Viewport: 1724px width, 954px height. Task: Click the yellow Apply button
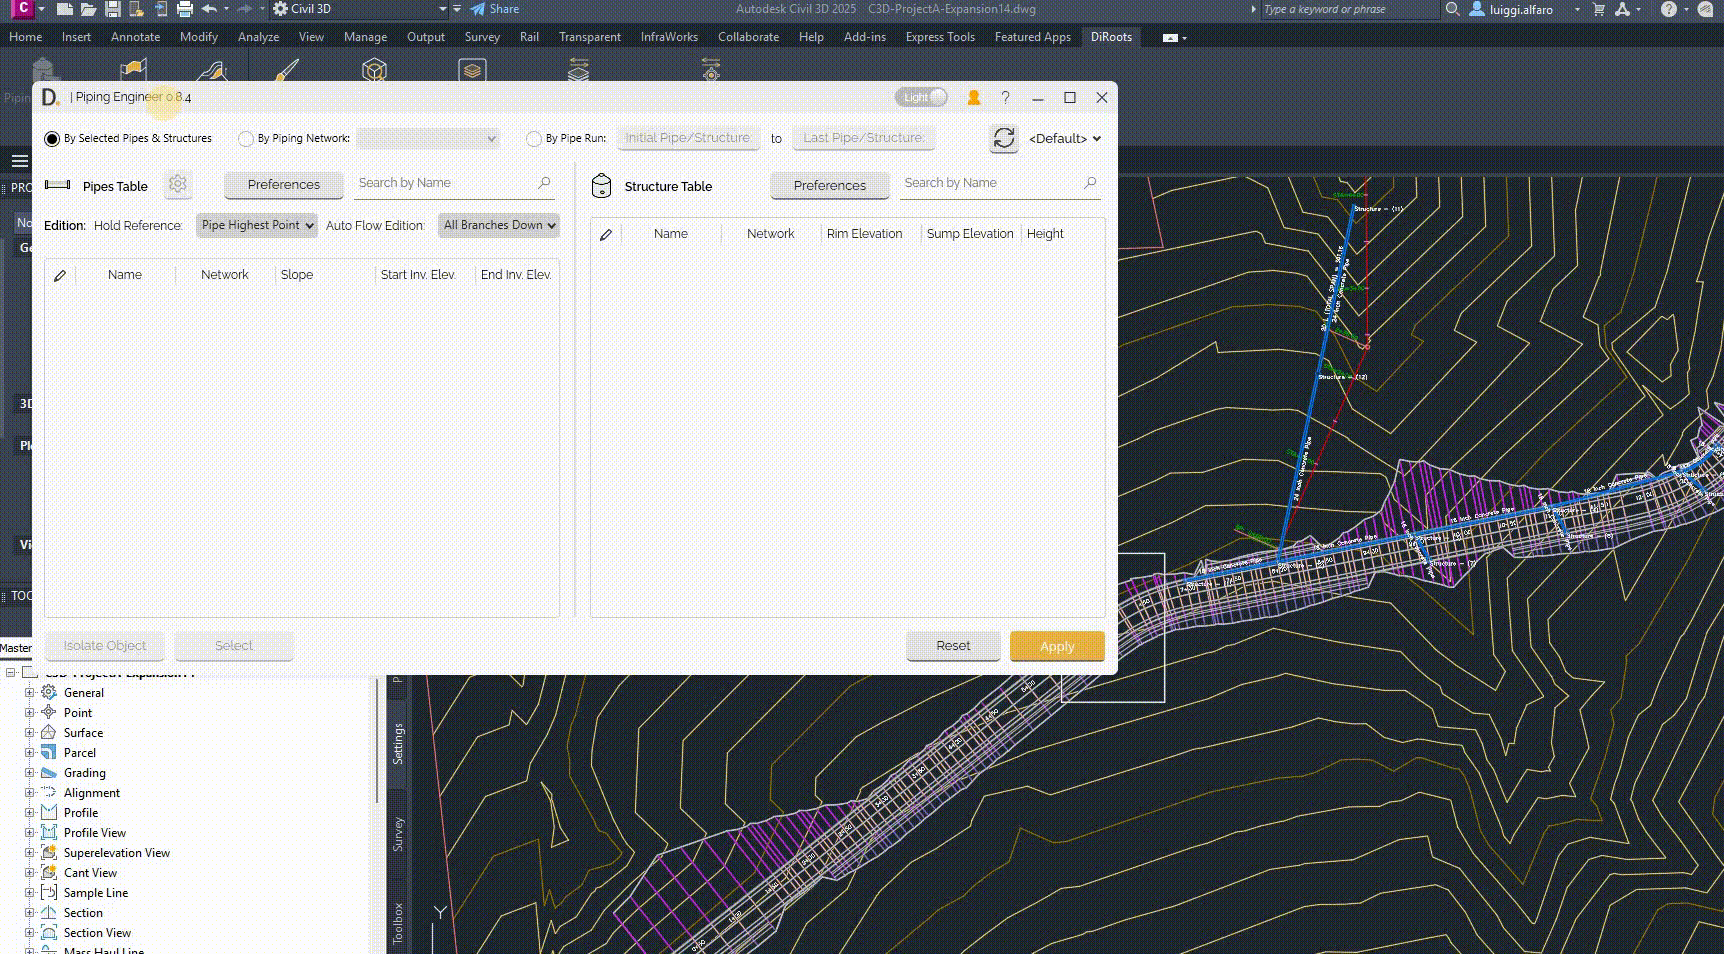tap(1056, 646)
